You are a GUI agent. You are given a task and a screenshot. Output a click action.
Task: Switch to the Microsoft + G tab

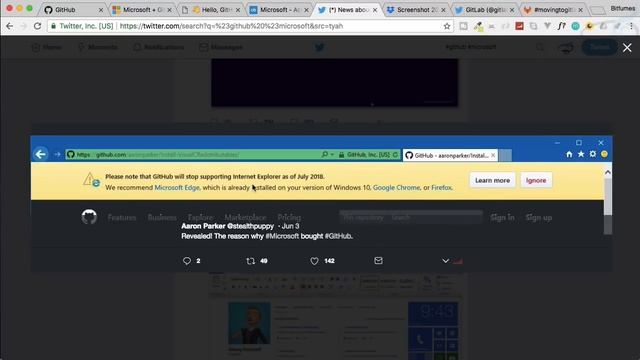point(142,9)
